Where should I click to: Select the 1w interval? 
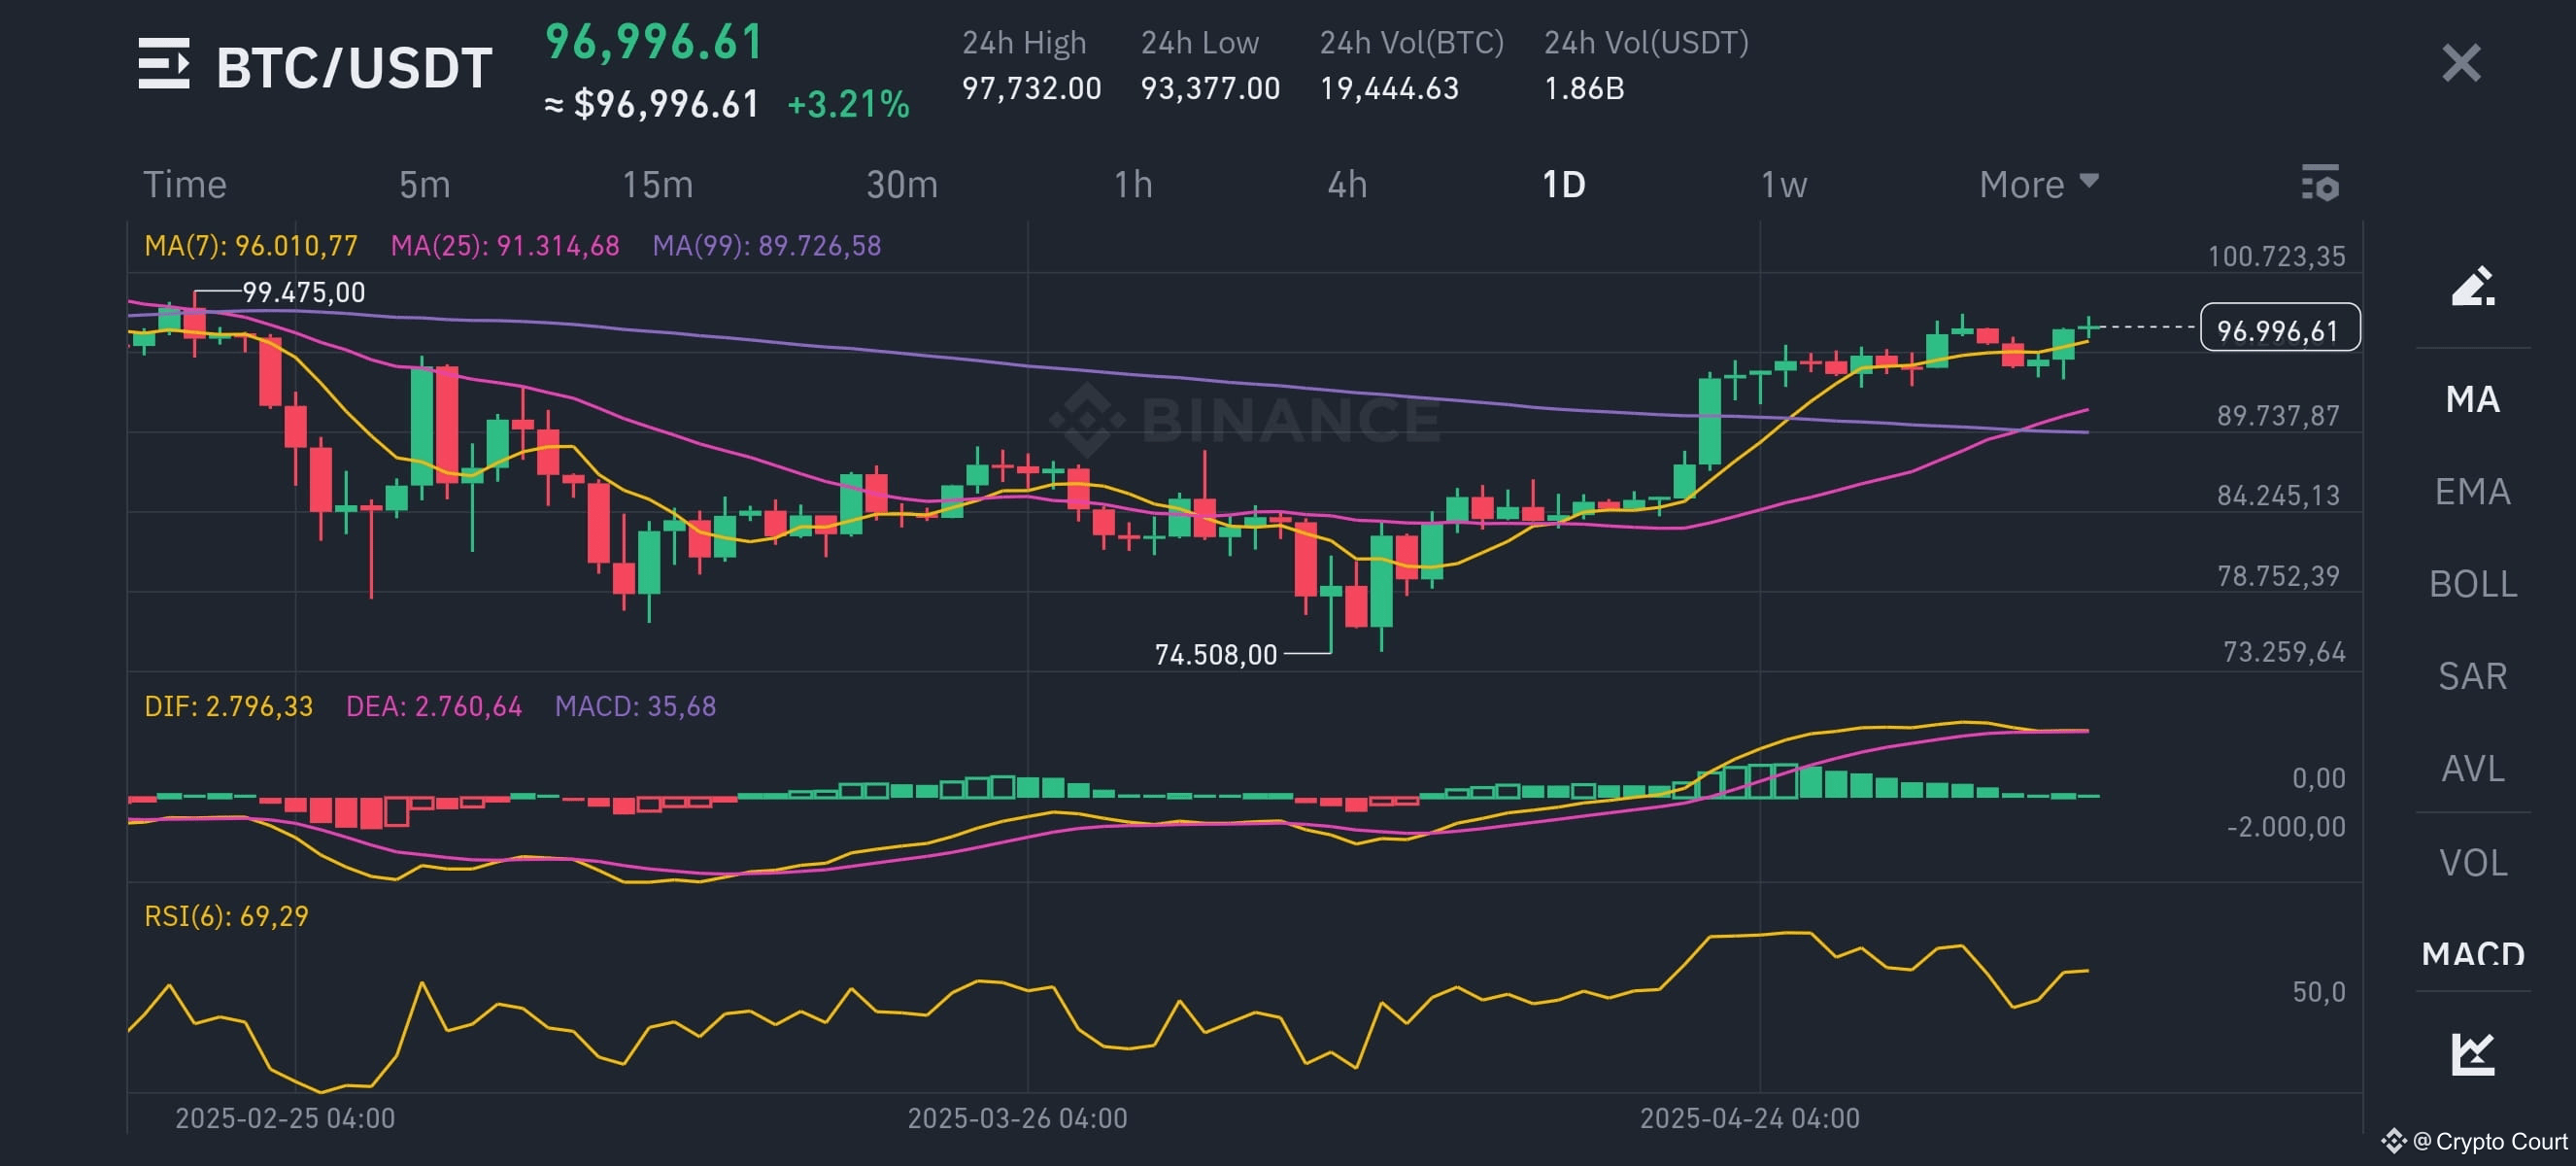[x=1783, y=185]
